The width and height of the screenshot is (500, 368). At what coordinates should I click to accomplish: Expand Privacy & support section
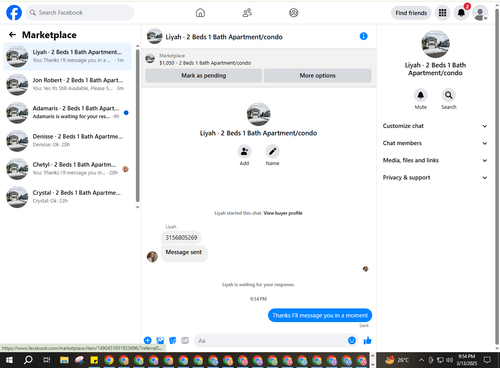[x=435, y=178]
